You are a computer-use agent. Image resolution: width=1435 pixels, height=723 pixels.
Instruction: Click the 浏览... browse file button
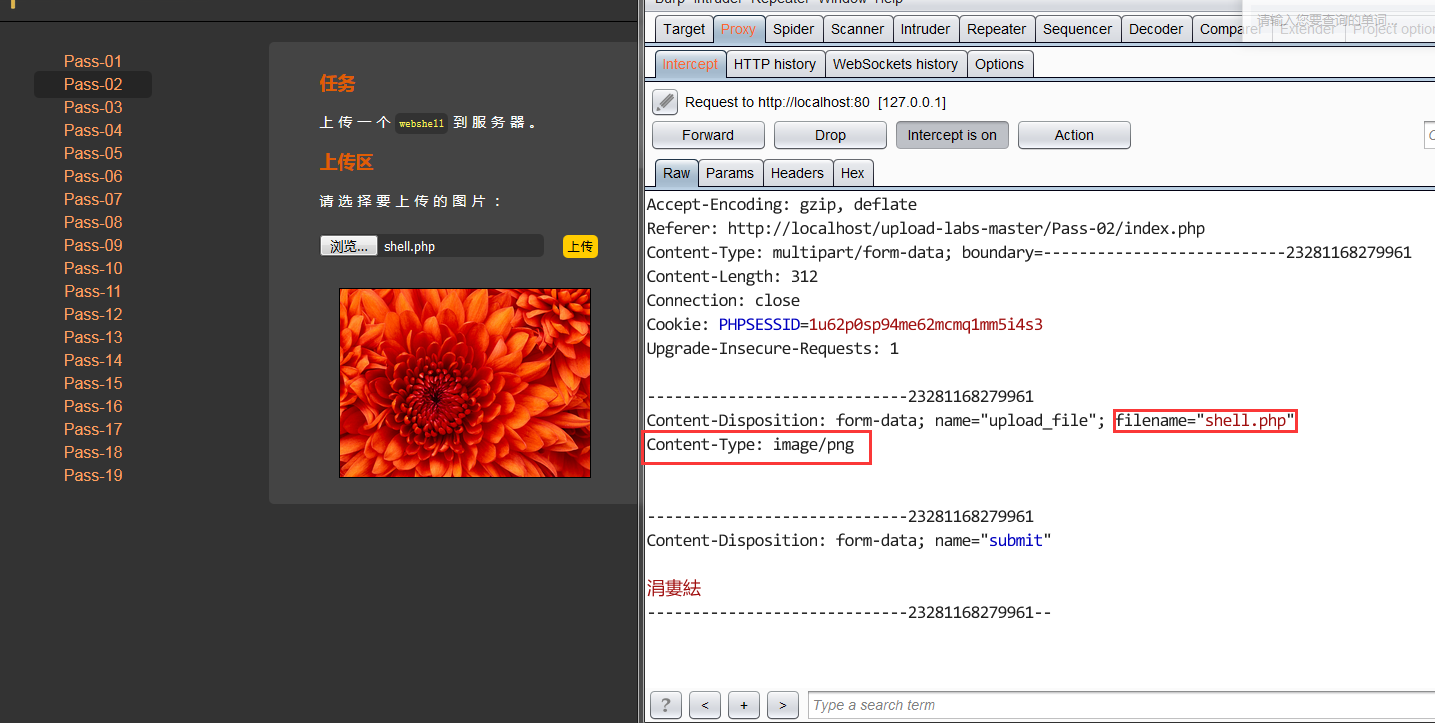(x=349, y=246)
